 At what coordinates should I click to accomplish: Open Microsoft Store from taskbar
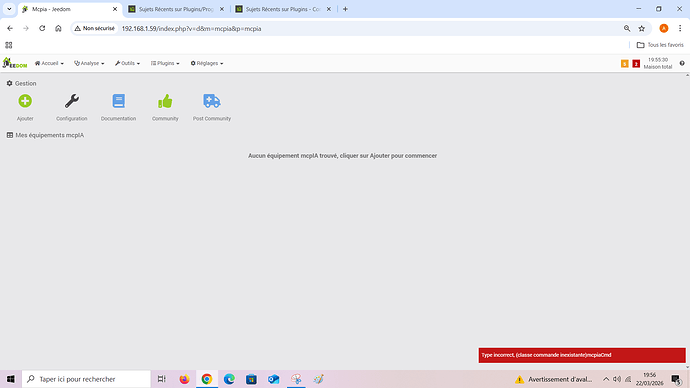tap(251, 379)
